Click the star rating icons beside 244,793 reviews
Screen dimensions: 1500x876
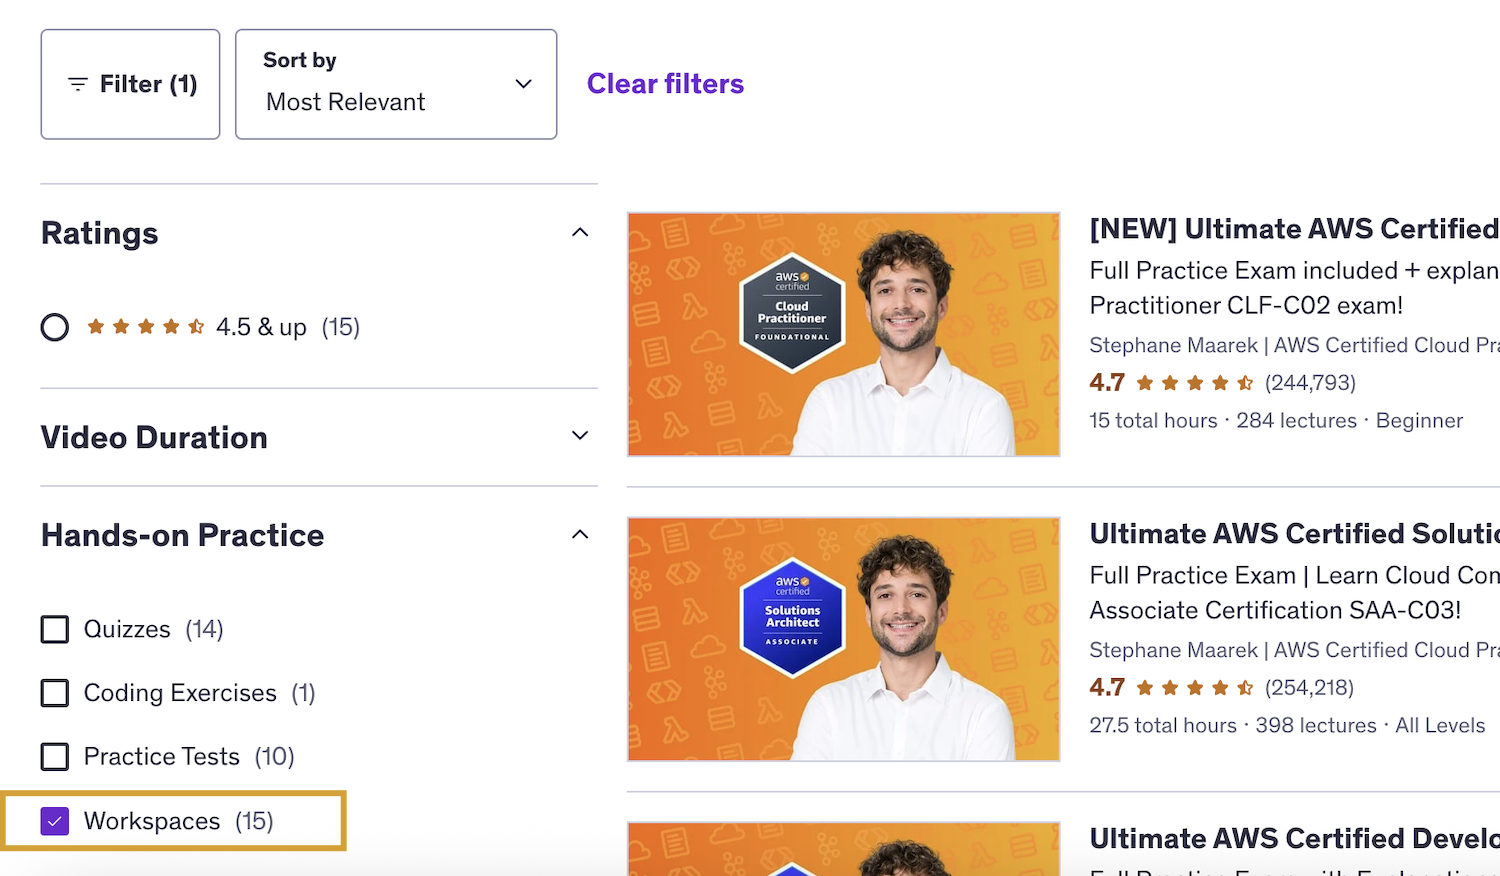click(x=1195, y=383)
